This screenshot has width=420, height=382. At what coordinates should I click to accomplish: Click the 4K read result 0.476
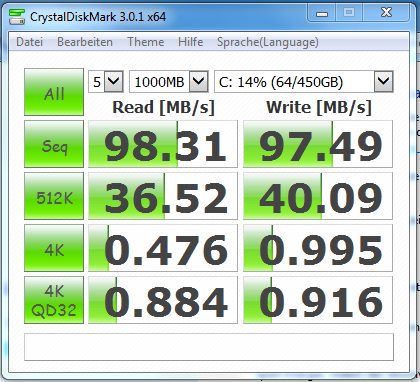163,248
